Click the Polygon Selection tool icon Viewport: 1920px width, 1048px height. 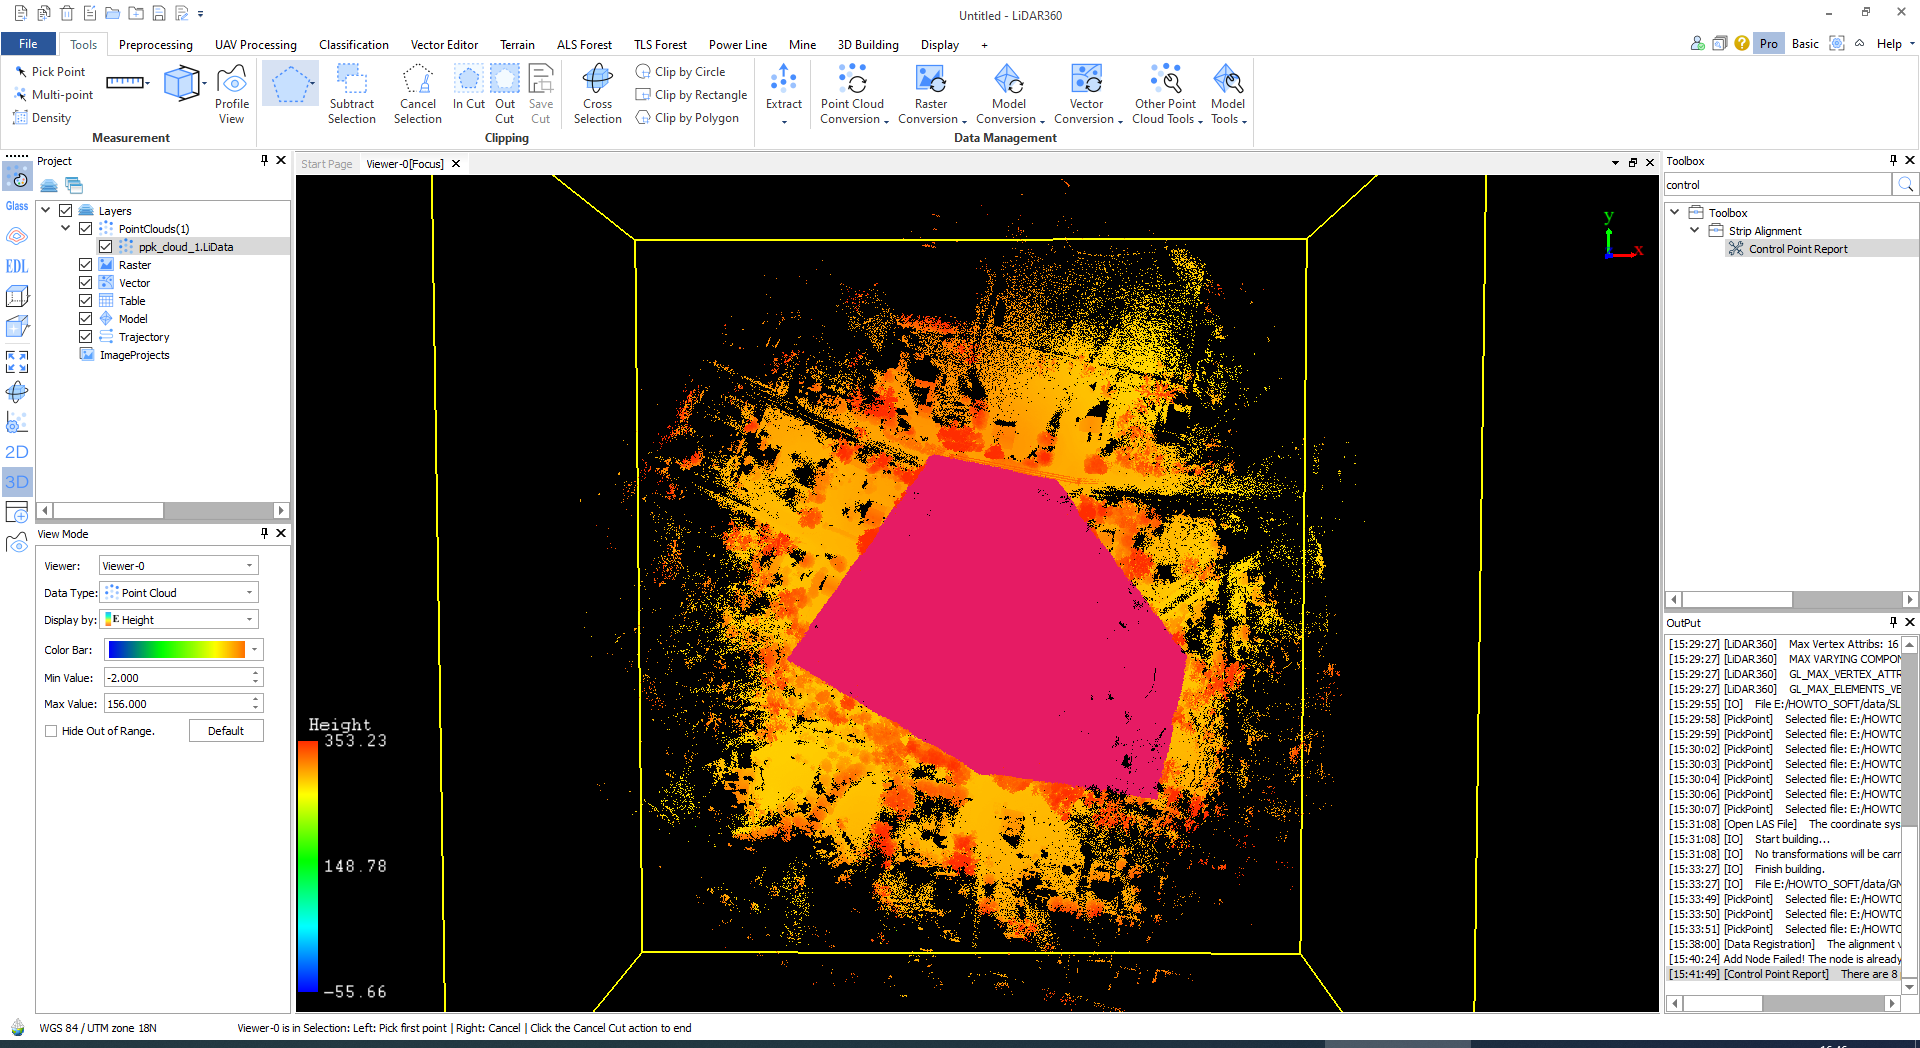pyautogui.click(x=290, y=84)
